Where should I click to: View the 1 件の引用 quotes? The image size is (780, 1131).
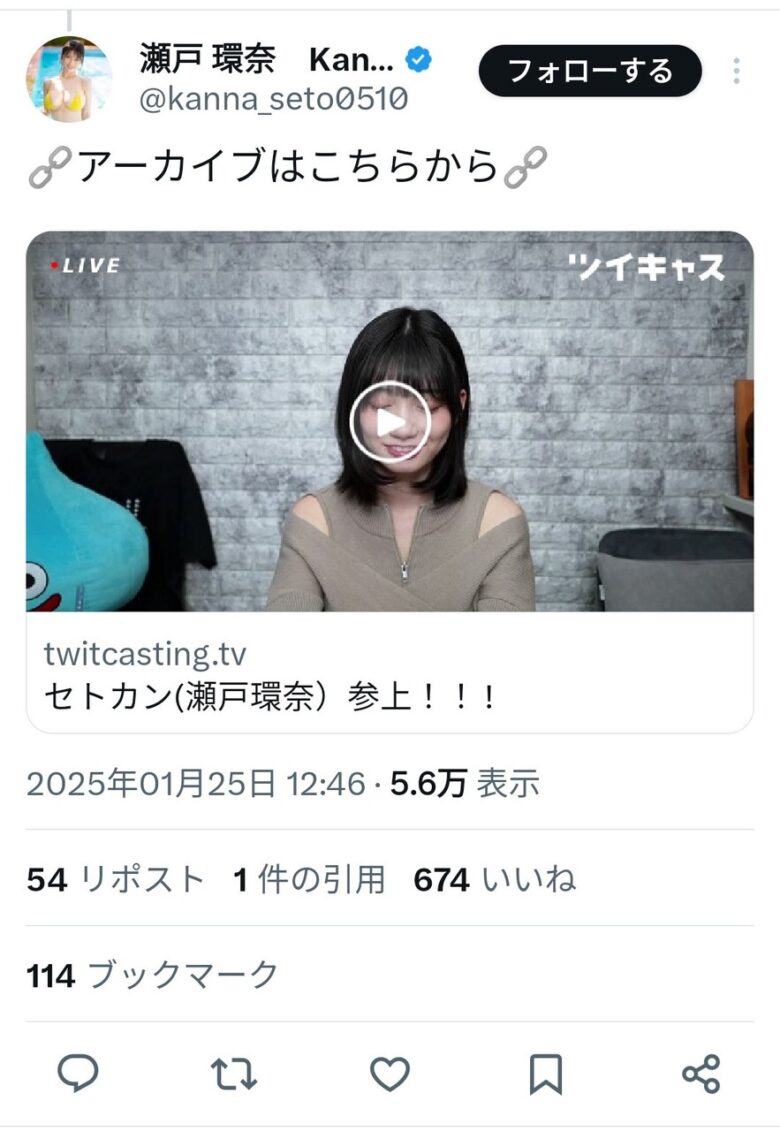[x=309, y=880]
